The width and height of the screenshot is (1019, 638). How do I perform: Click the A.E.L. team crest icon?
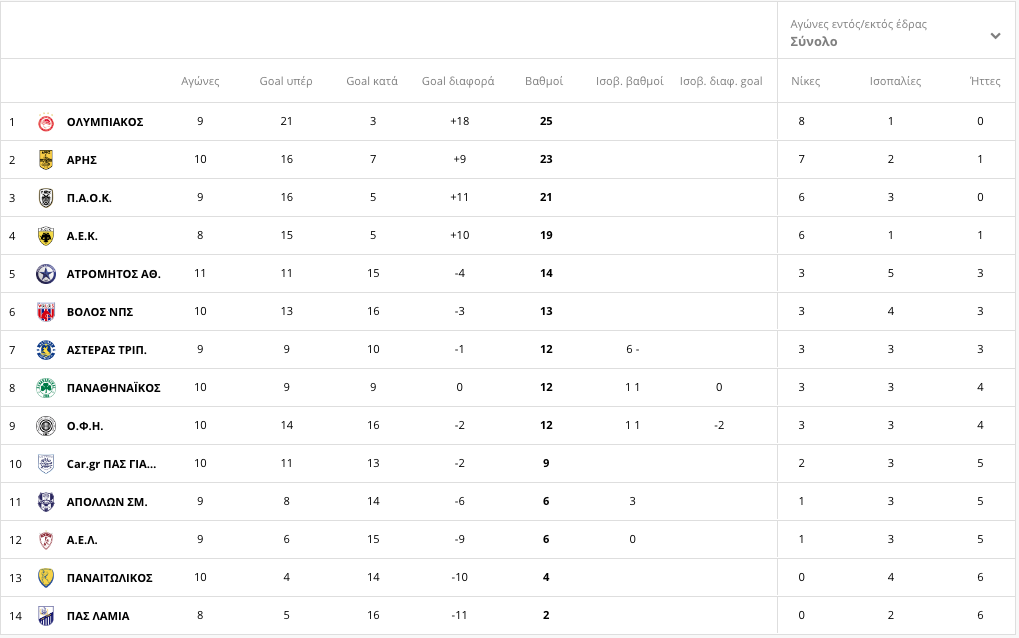pyautogui.click(x=46, y=540)
